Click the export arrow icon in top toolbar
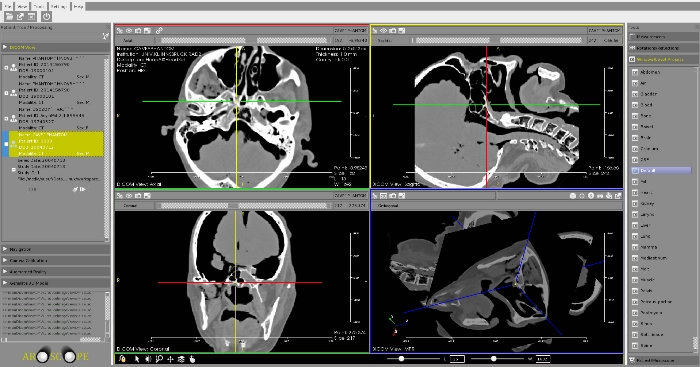 (x=20, y=17)
